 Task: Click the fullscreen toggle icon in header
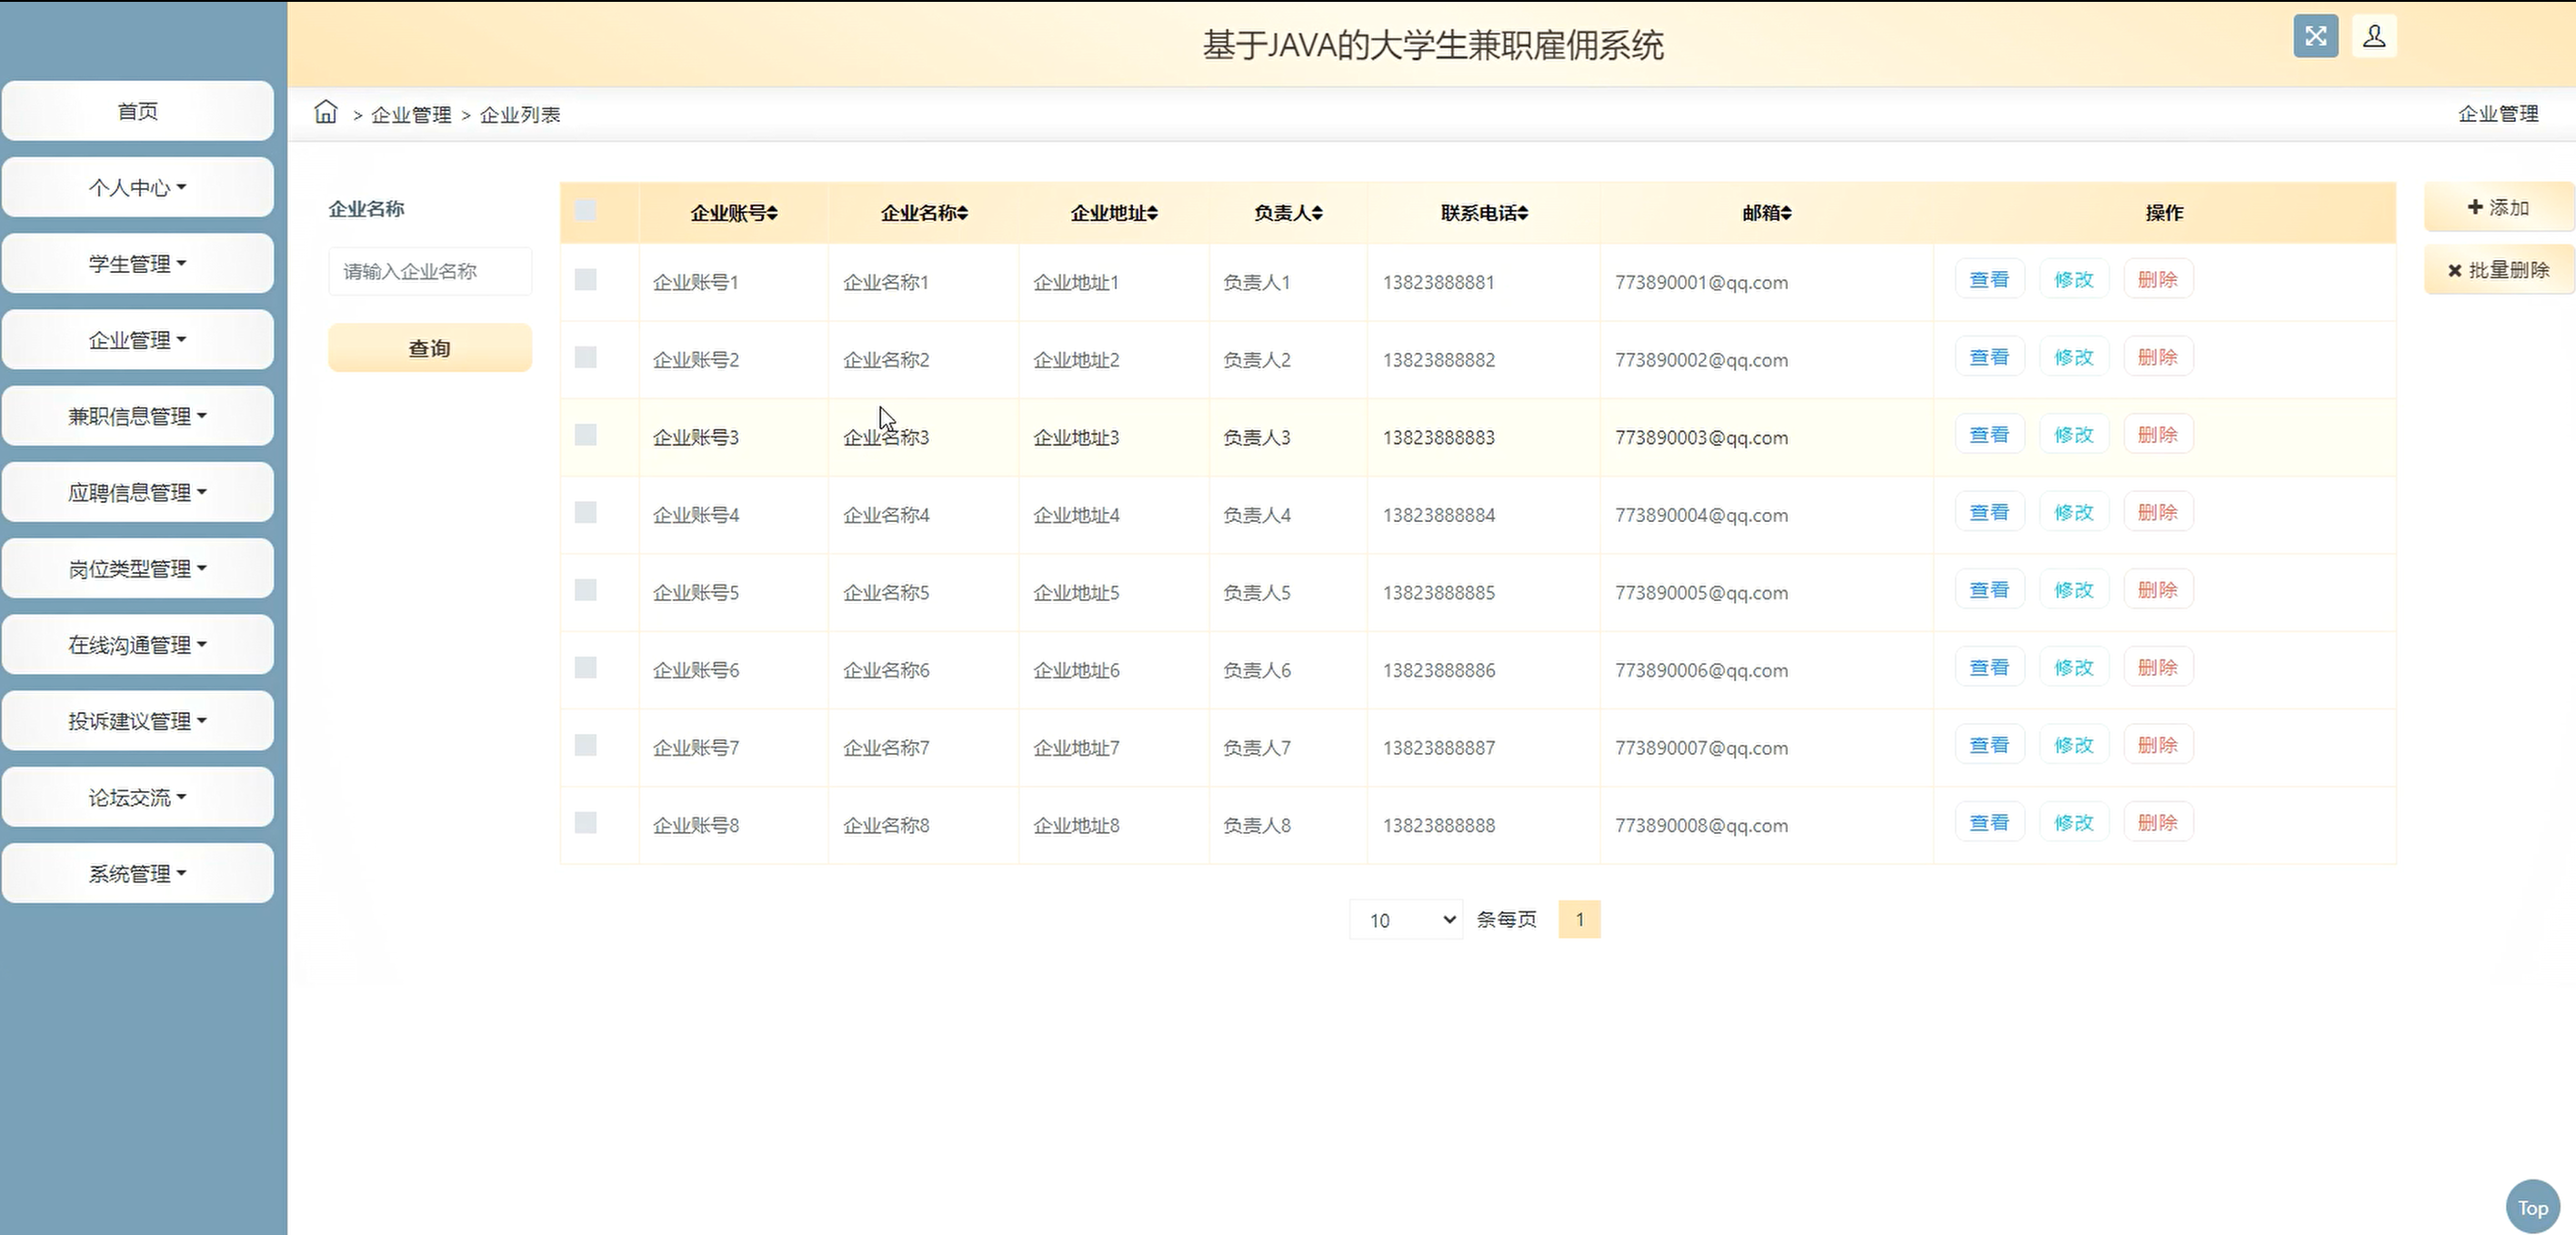(2315, 36)
